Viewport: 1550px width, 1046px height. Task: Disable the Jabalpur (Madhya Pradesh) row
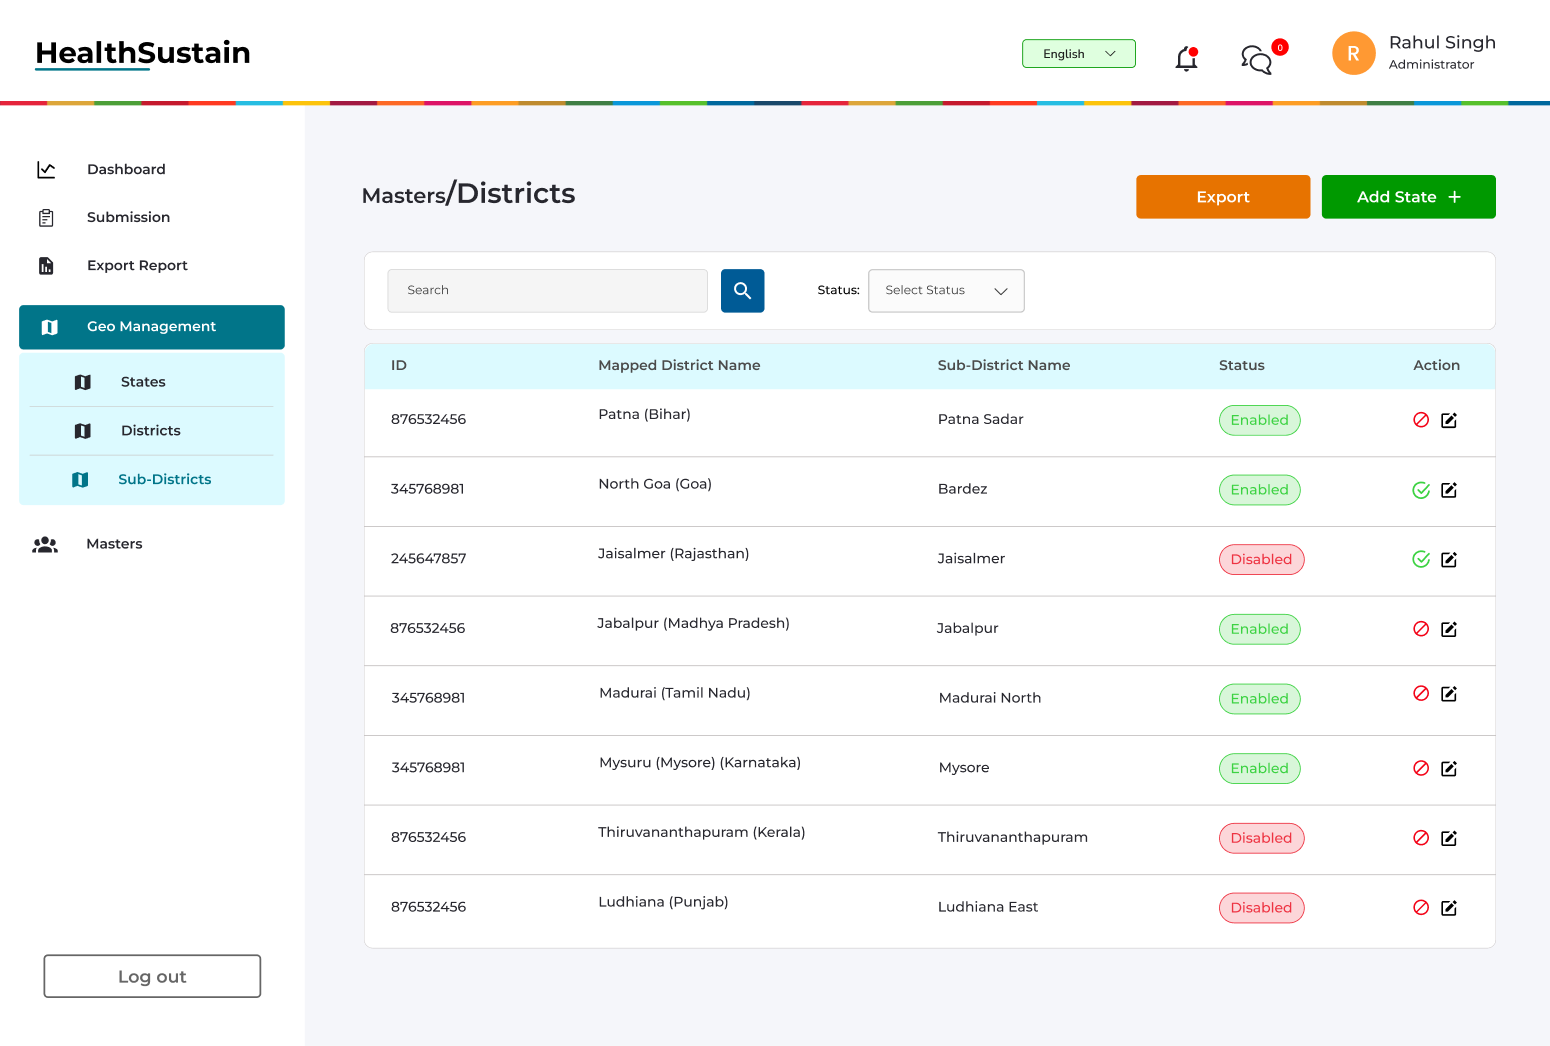[x=1421, y=629]
